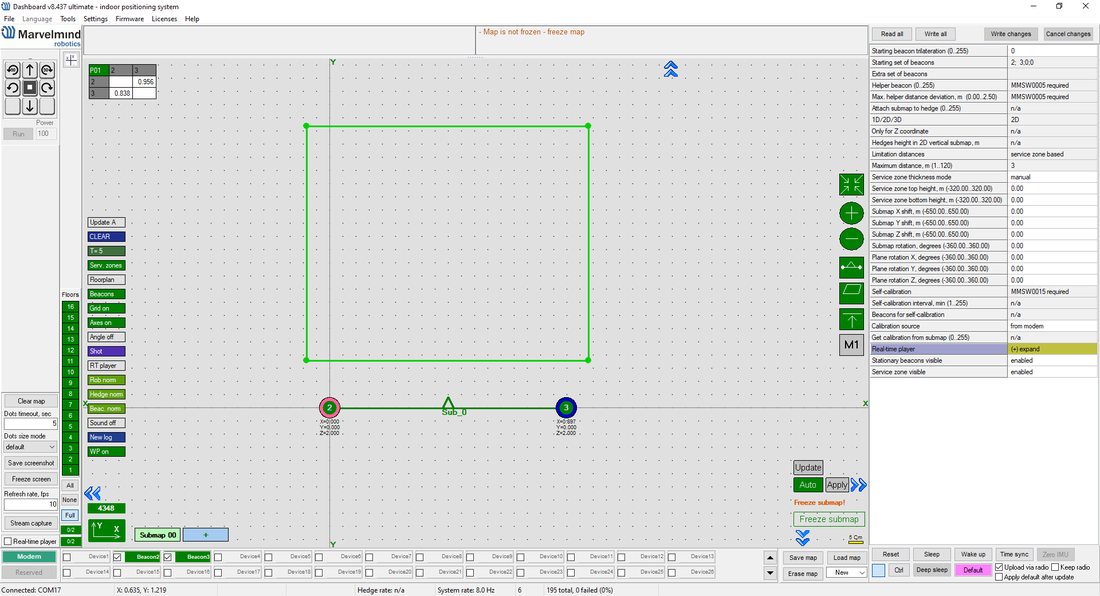Click the M1 map mode icon
The image size is (1100, 596).
point(852,344)
